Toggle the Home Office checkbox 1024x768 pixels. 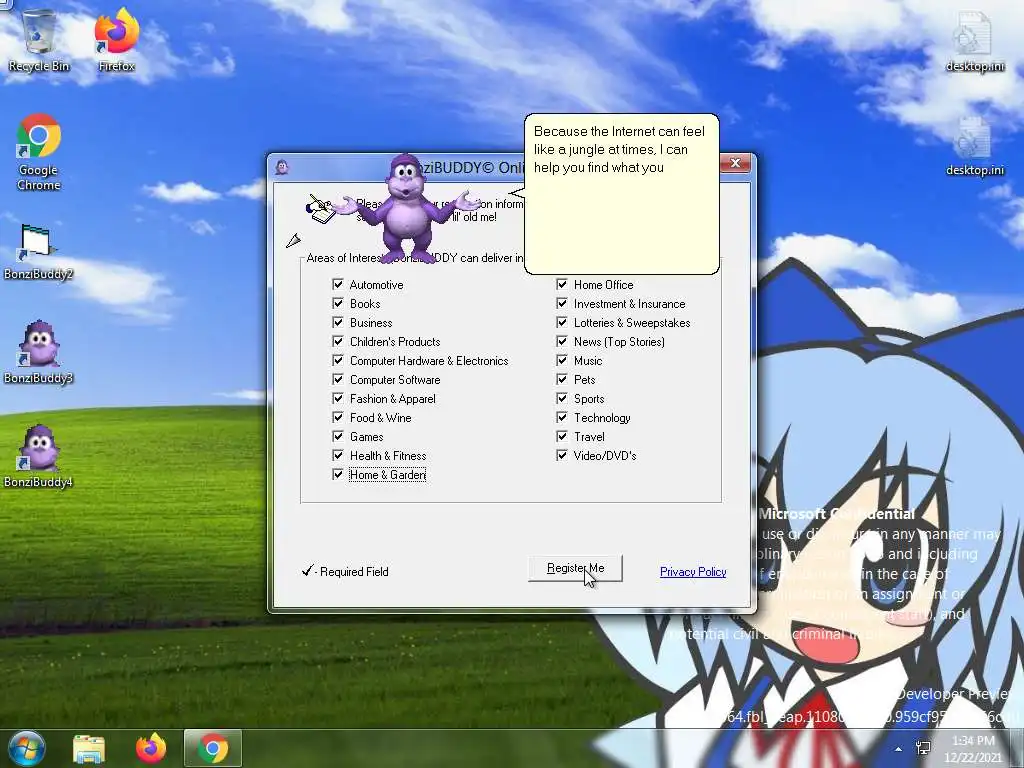(562, 284)
